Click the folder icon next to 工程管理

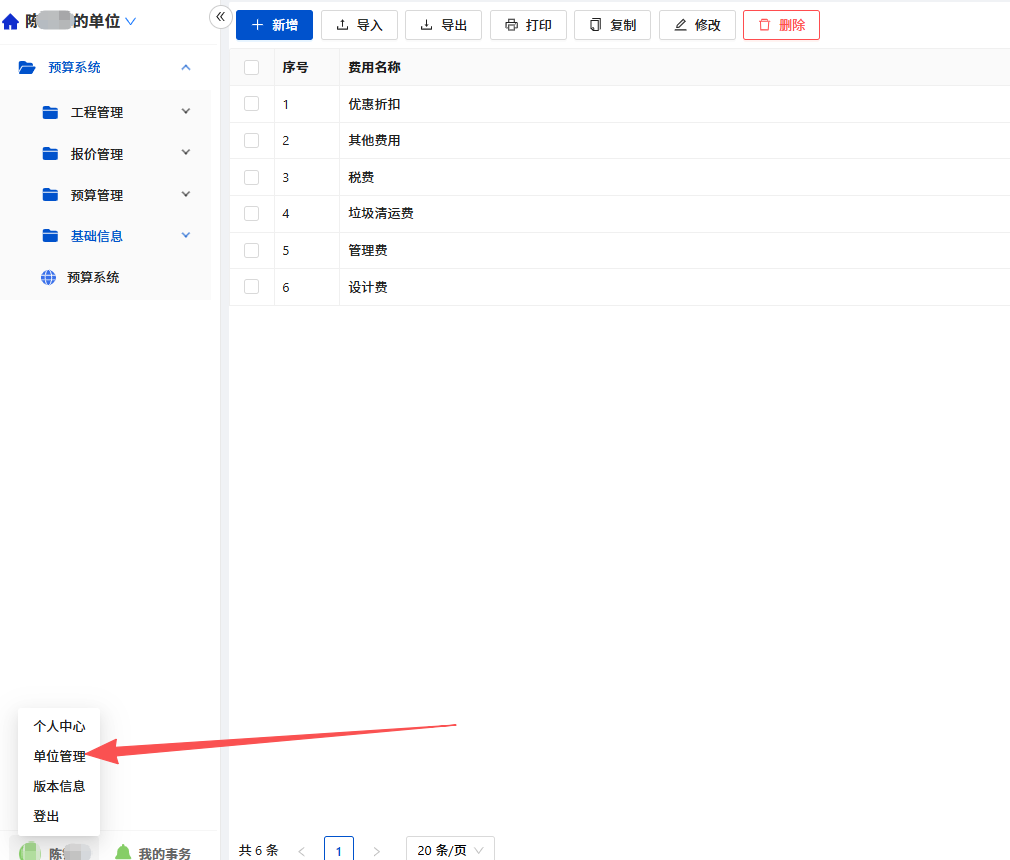pos(50,112)
